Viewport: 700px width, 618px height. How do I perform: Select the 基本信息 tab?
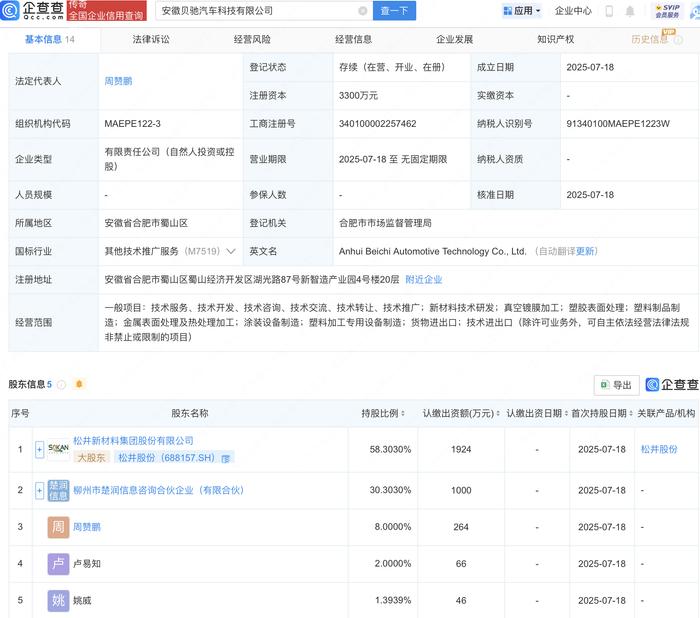pyautogui.click(x=49, y=39)
